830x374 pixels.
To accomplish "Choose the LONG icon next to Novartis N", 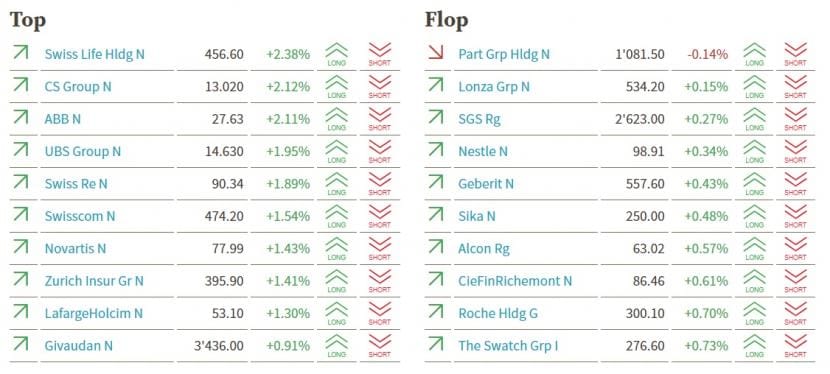I will tap(337, 249).
